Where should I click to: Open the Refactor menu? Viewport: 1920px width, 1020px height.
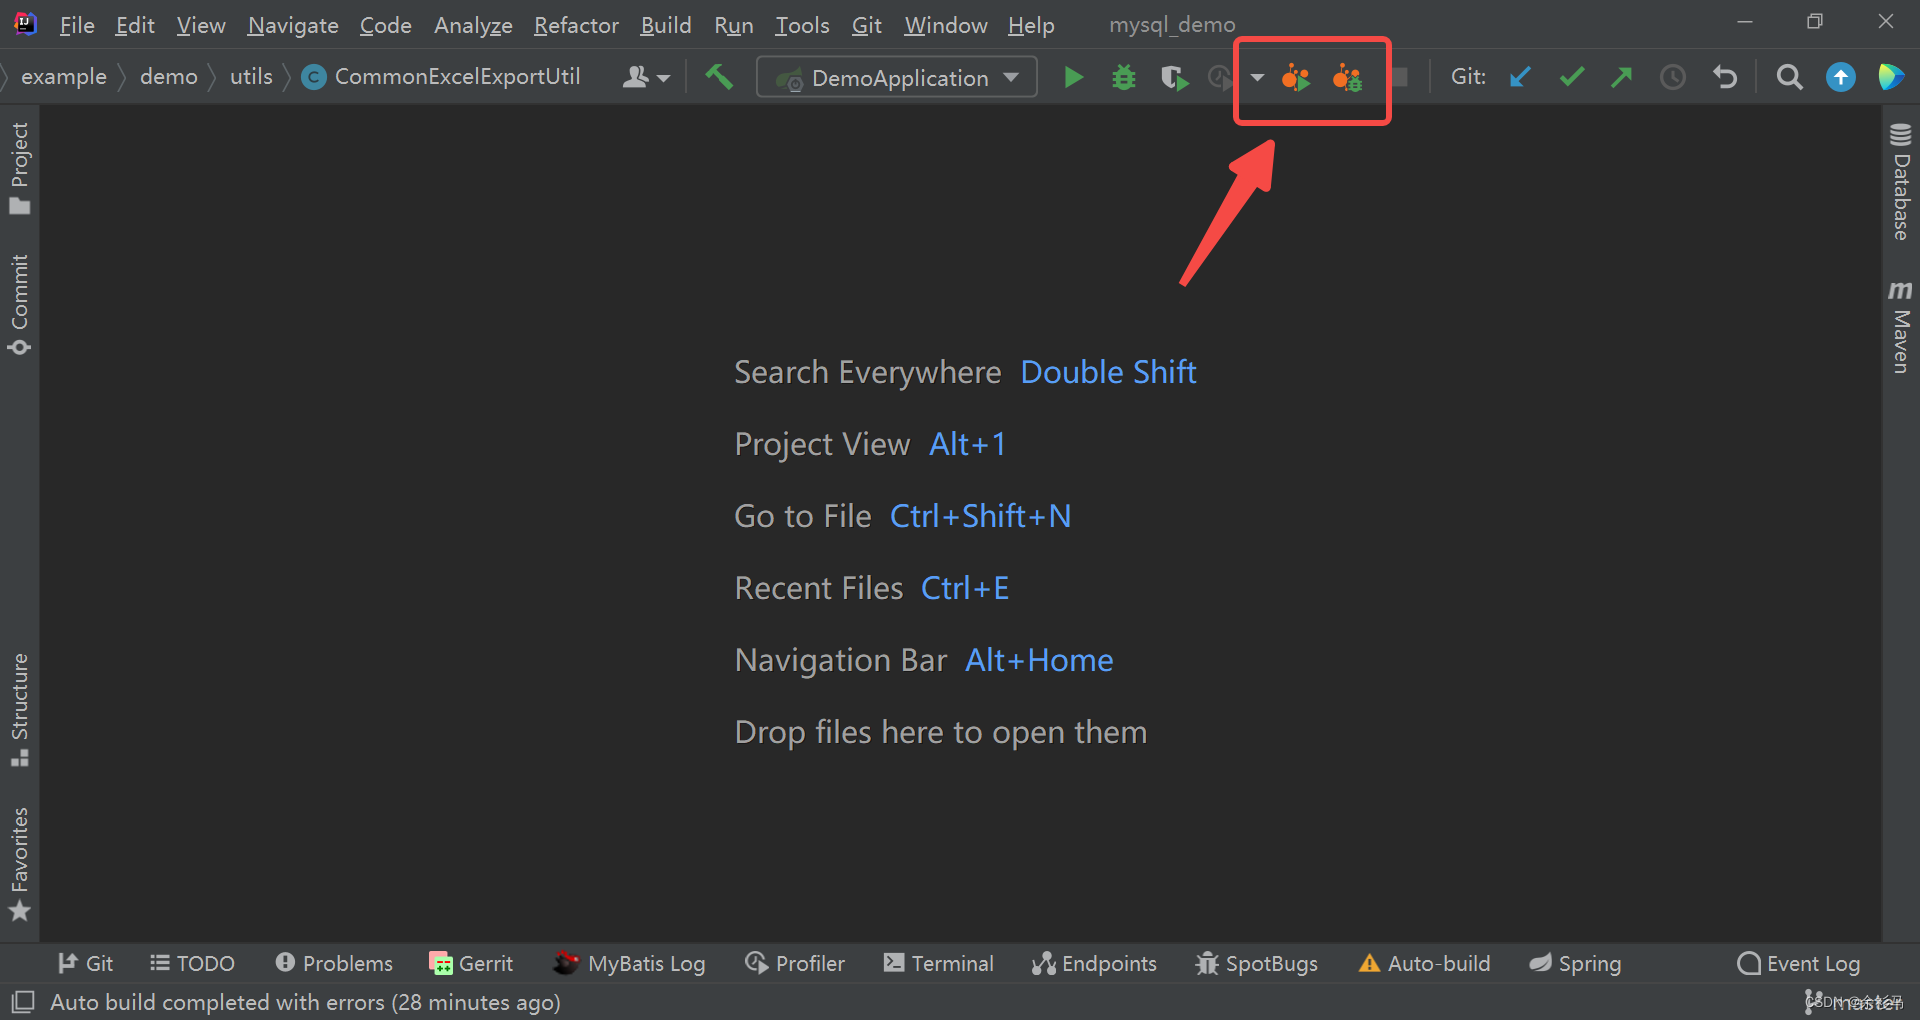[576, 25]
